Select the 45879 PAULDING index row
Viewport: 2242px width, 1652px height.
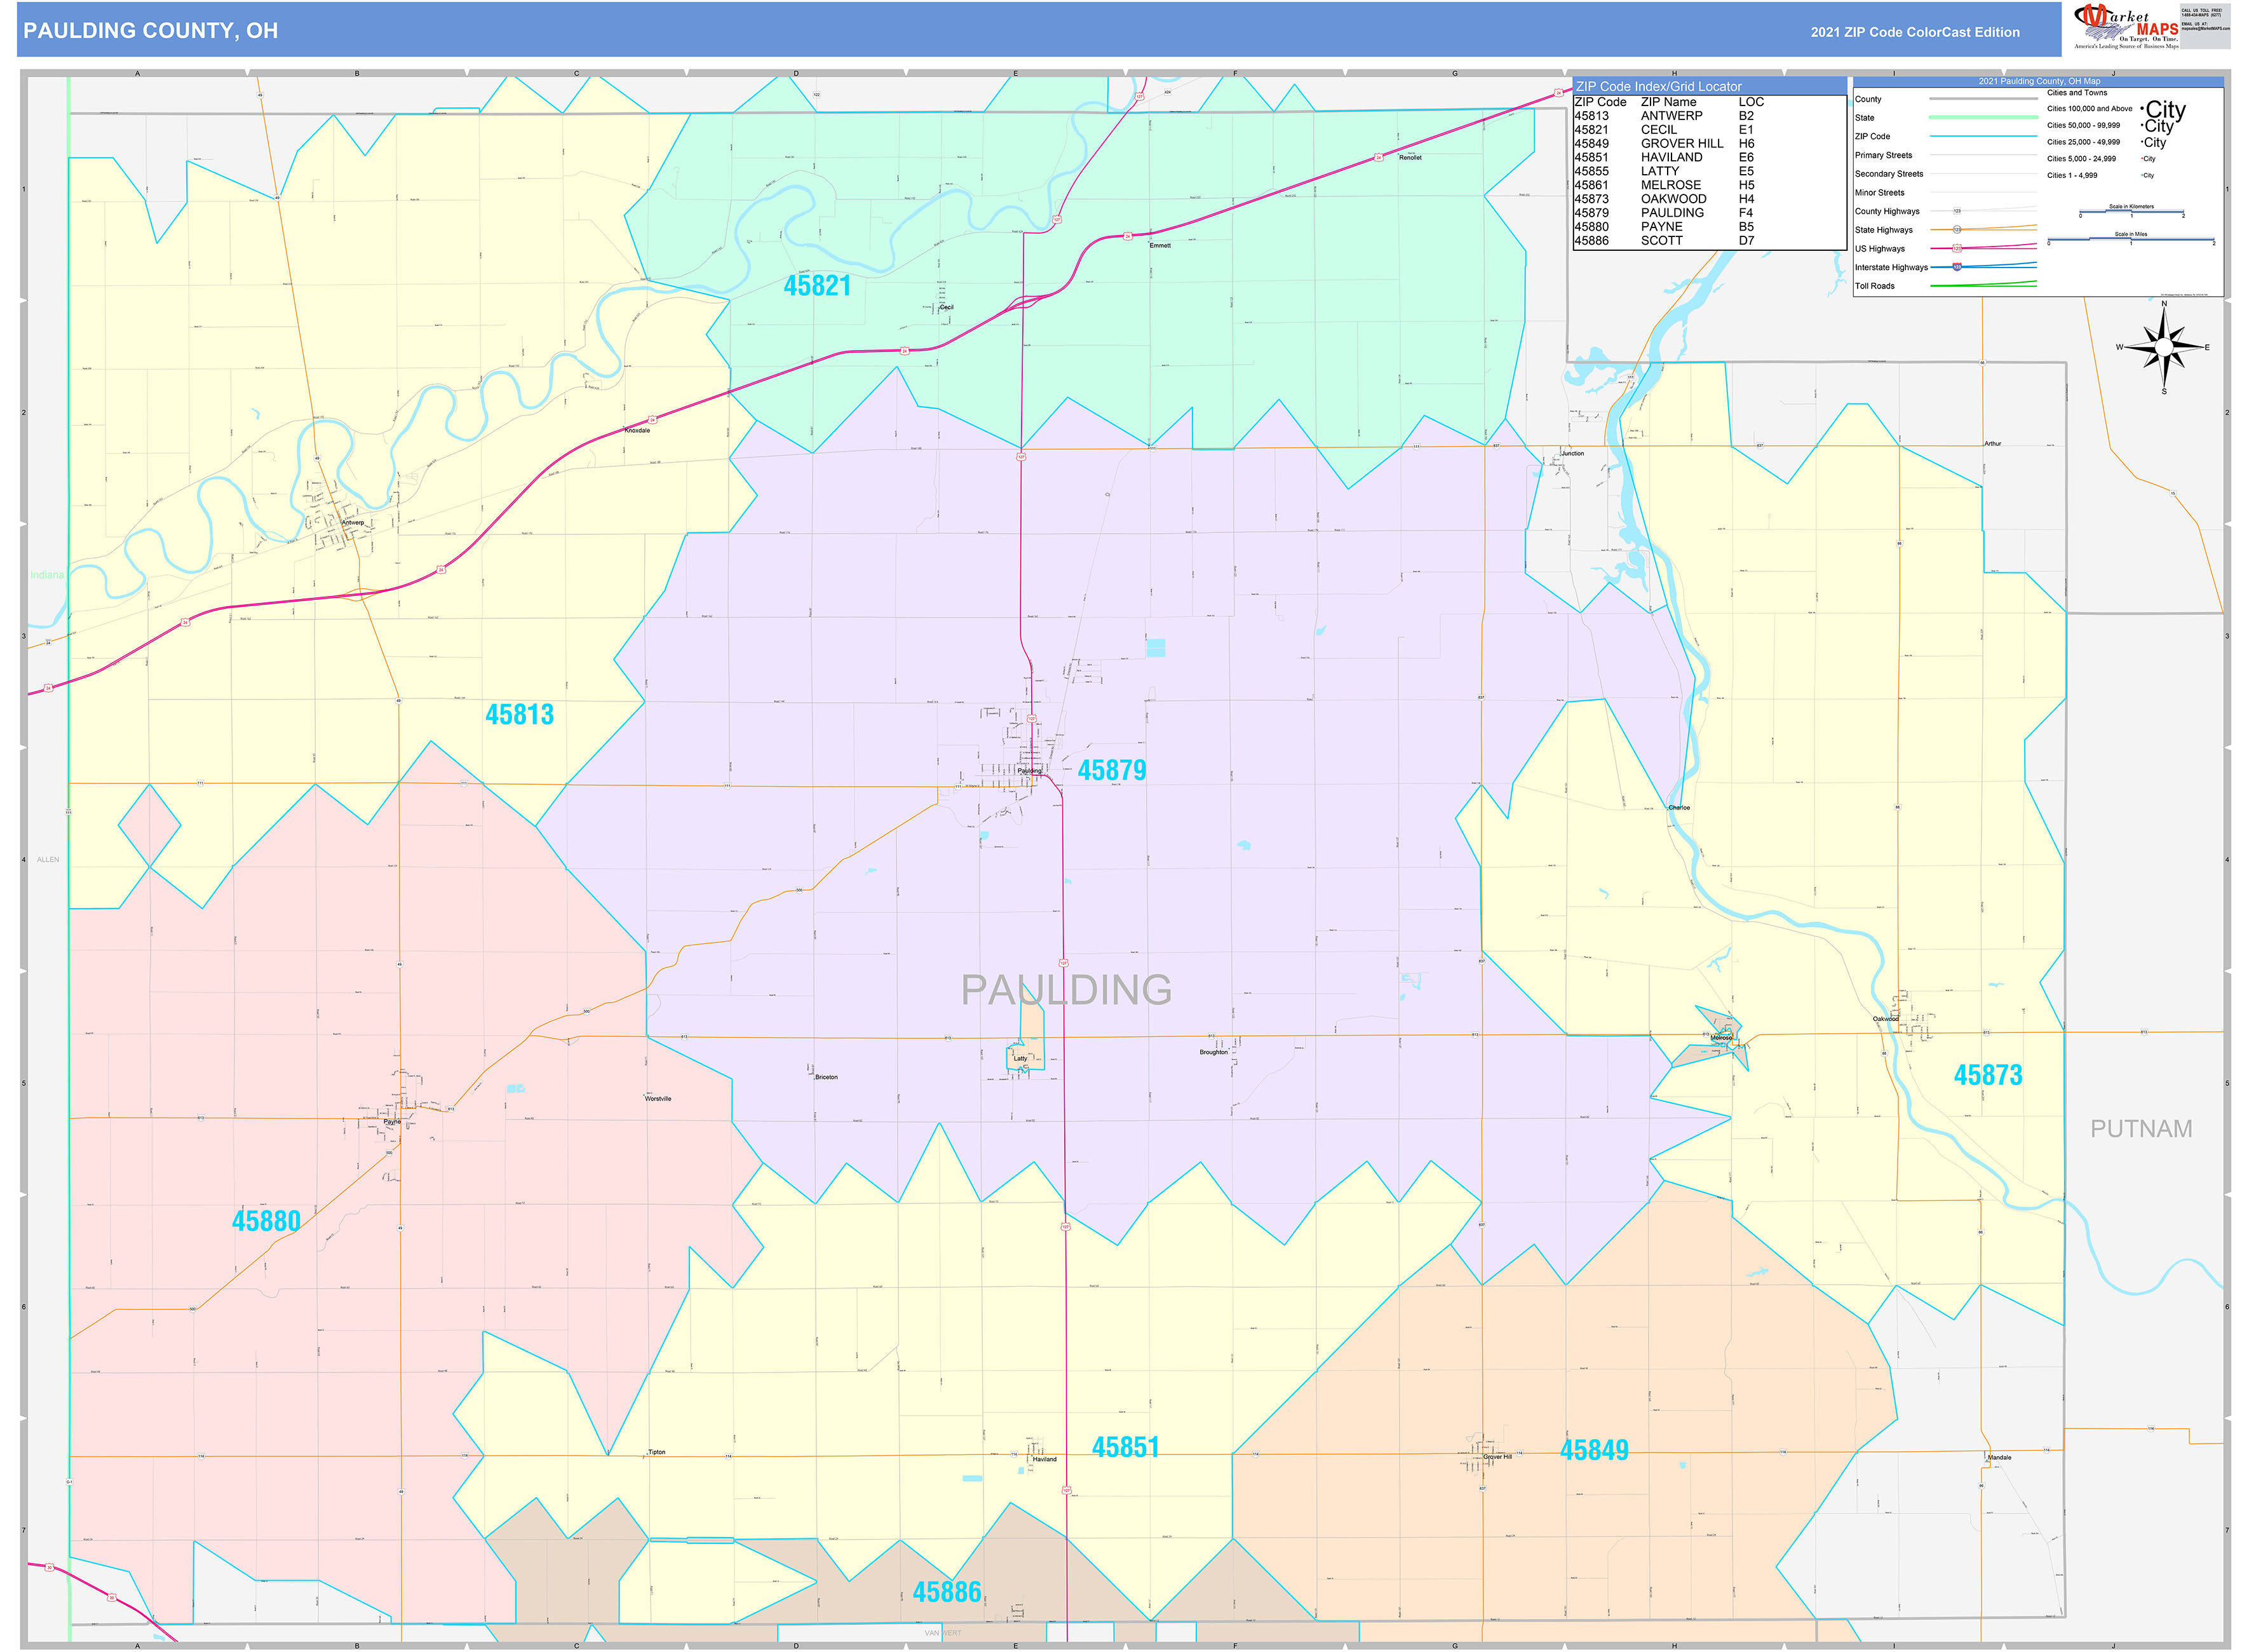point(1650,212)
